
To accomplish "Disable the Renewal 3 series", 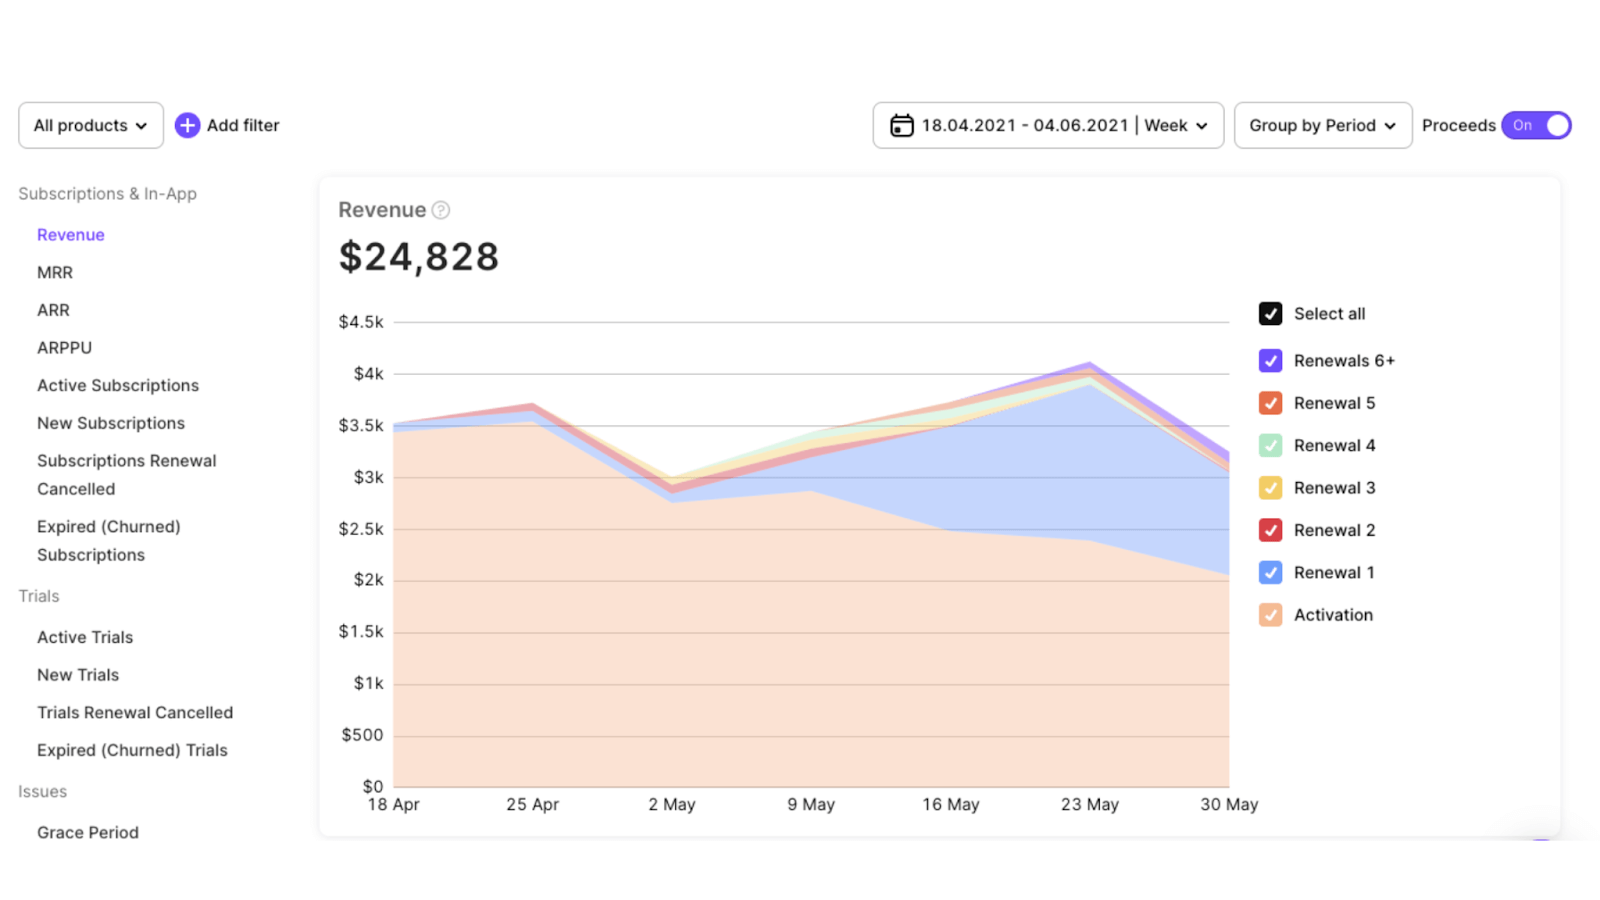I will coord(1270,488).
